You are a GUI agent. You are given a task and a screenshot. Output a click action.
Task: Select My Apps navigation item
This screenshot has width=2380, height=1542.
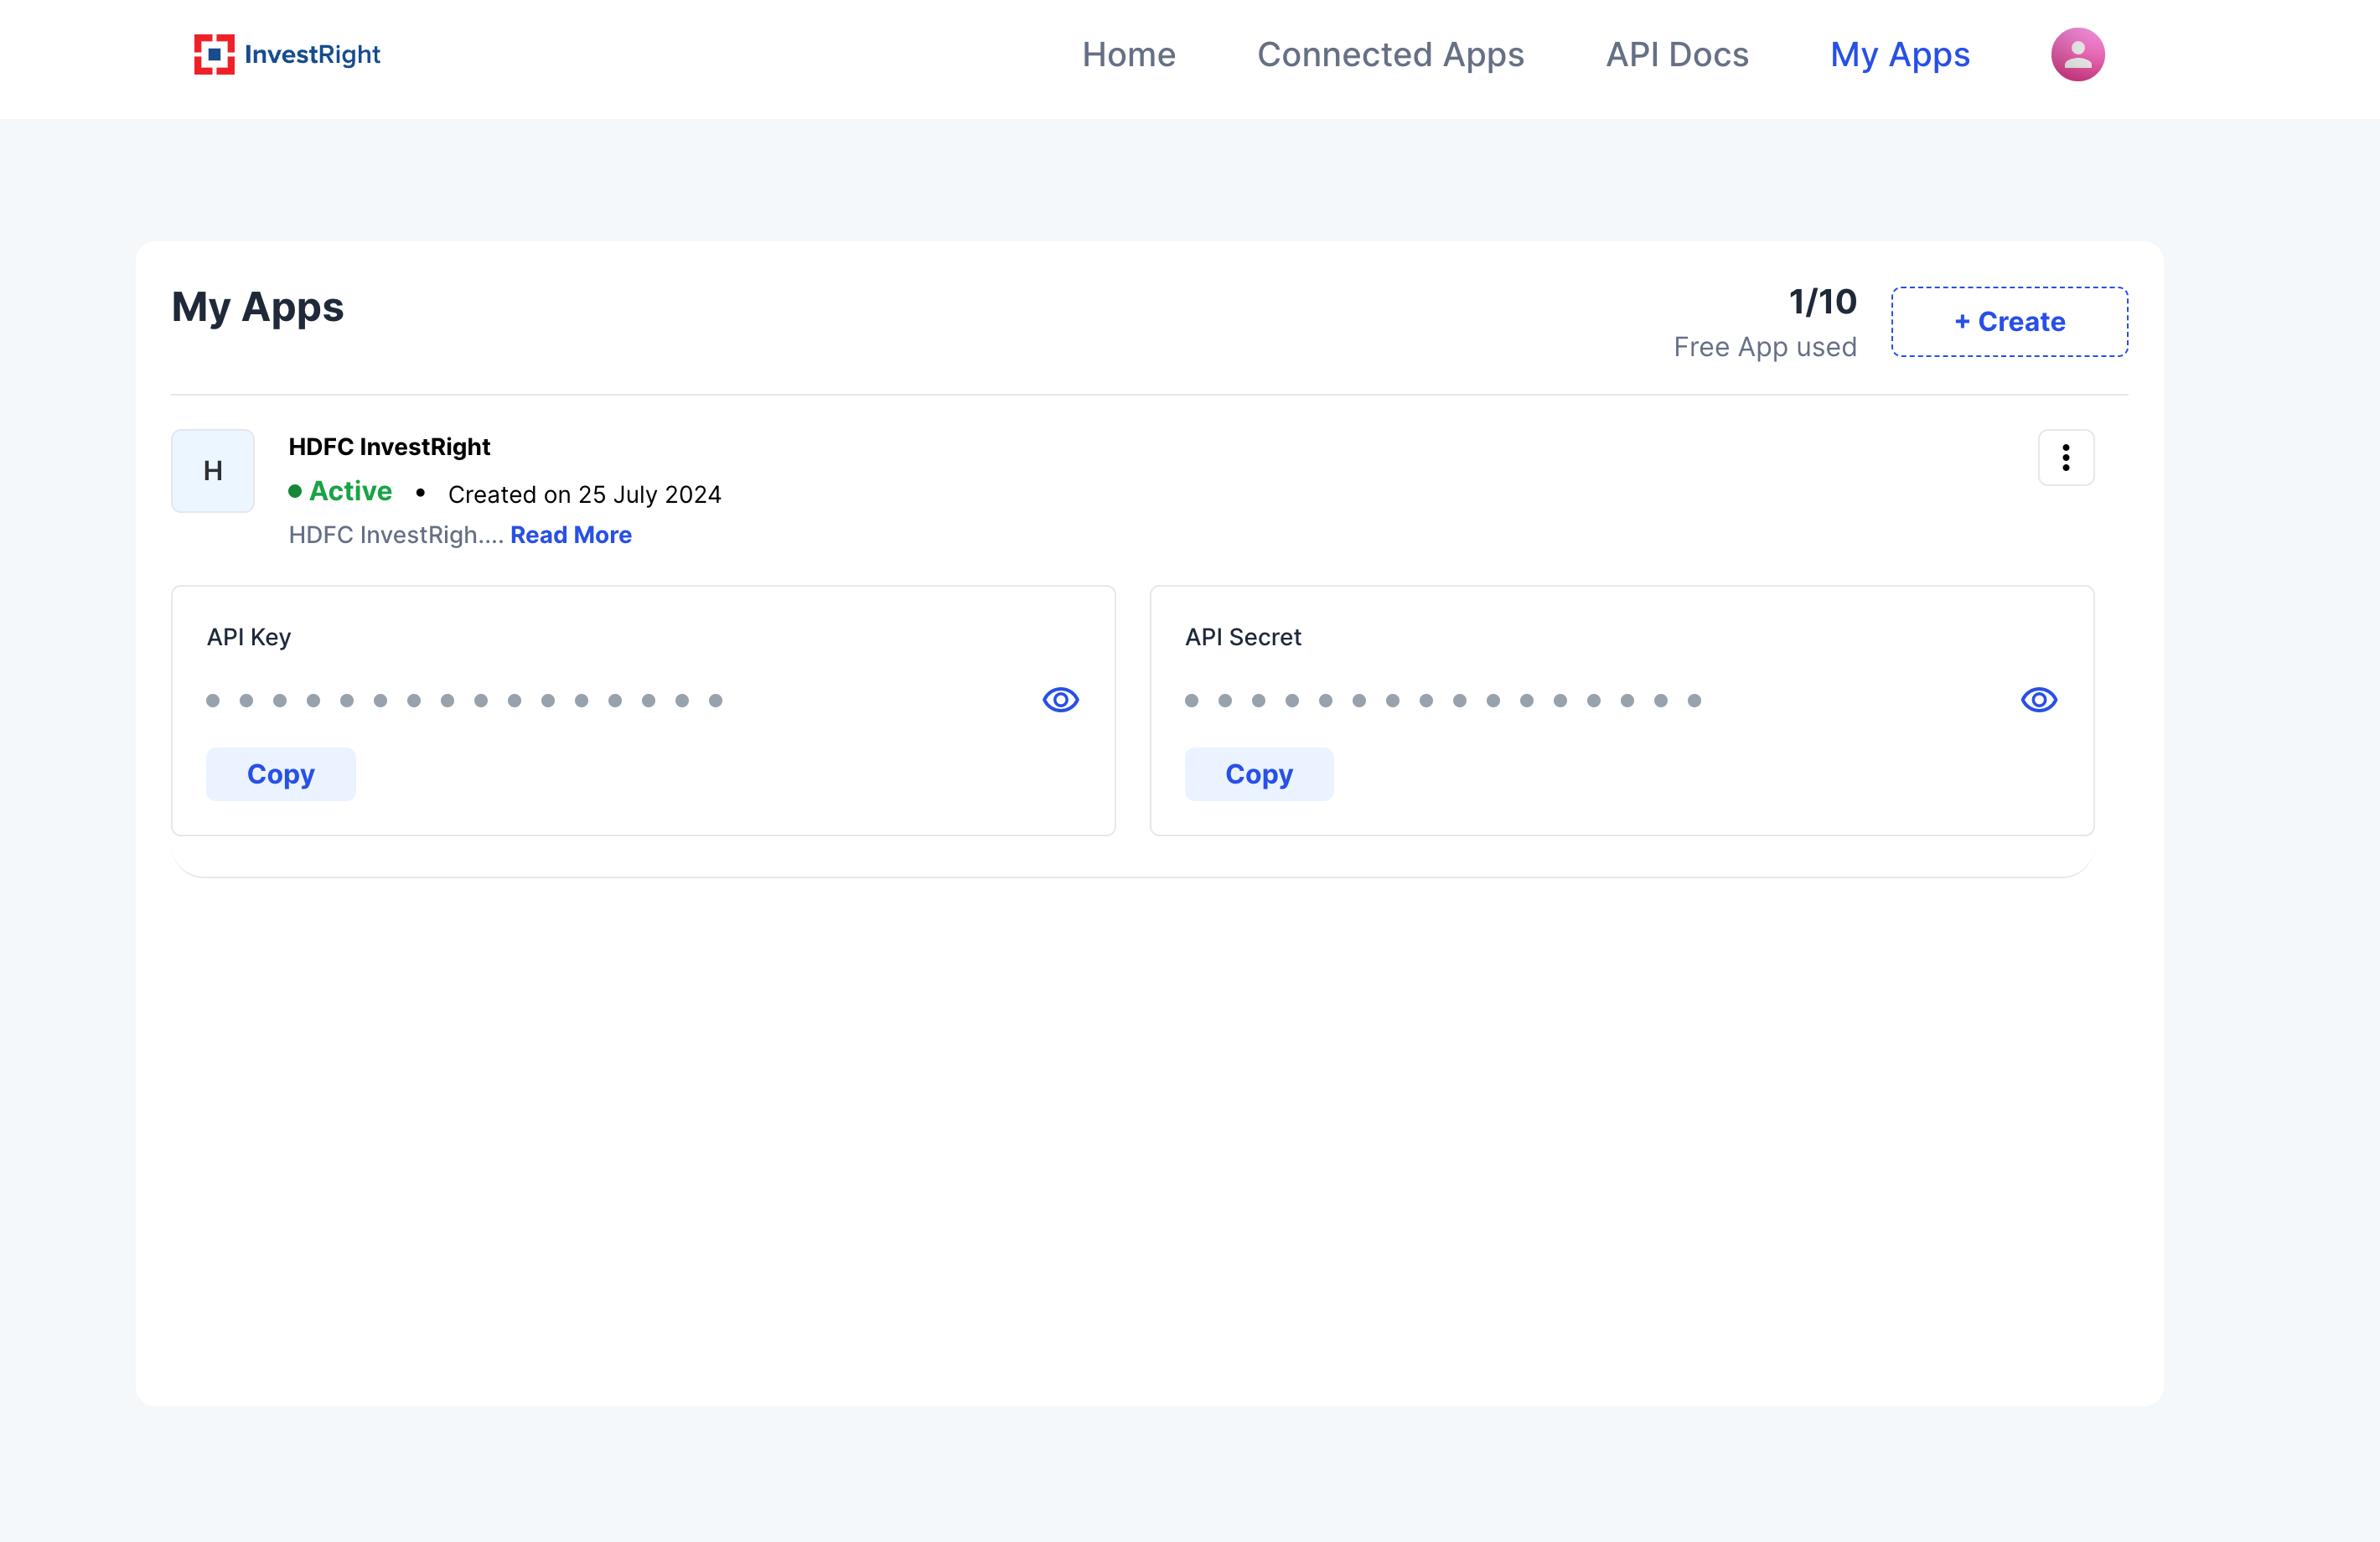coord(1899,54)
